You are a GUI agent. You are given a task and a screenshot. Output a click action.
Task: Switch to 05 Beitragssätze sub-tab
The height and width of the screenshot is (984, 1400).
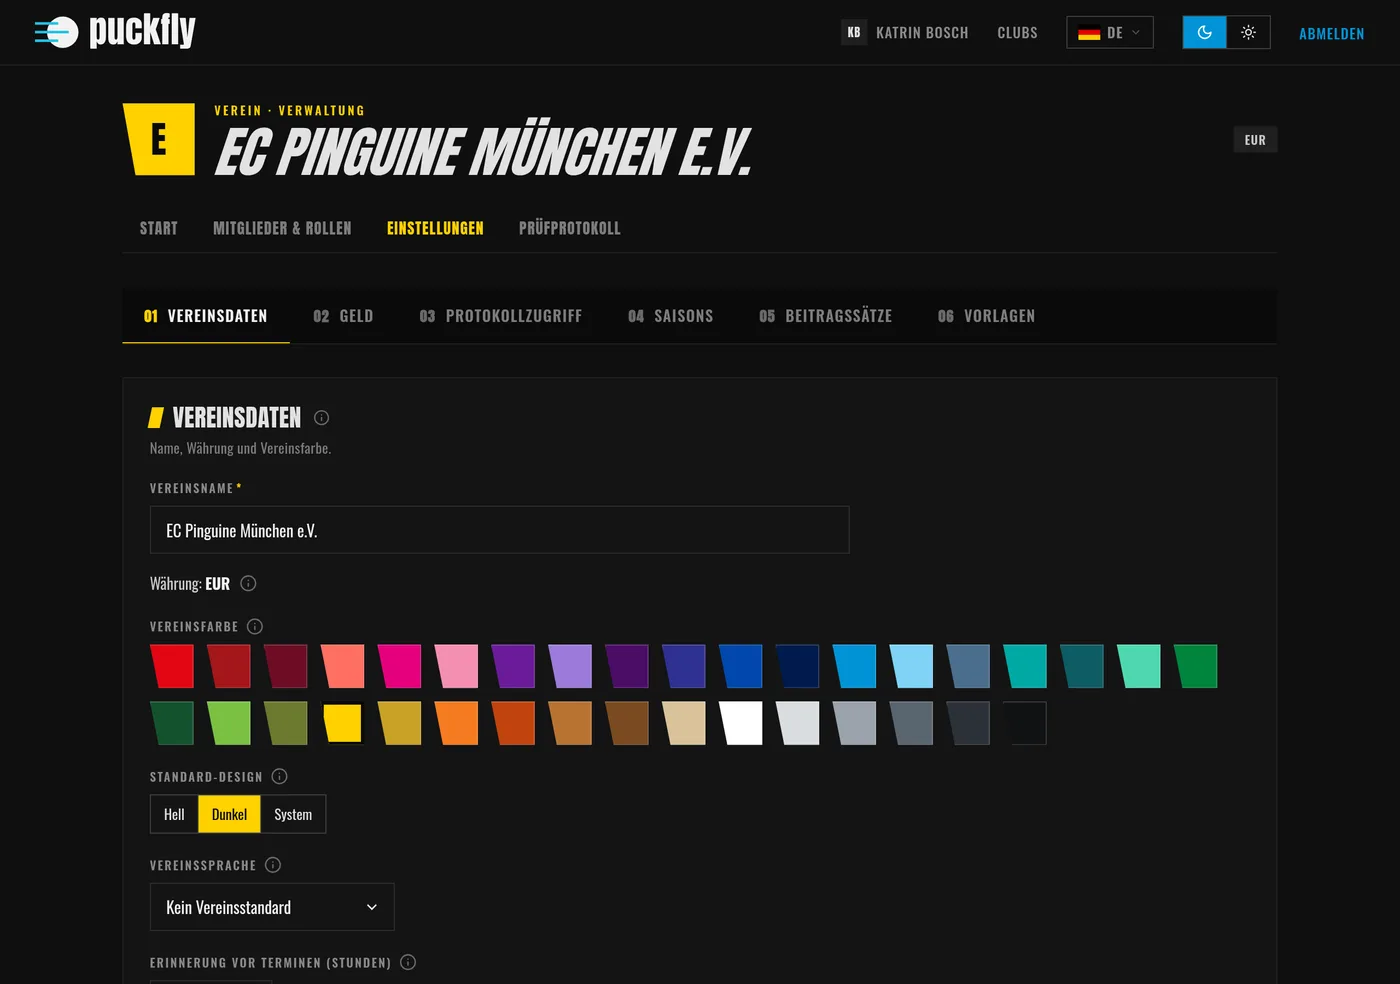[x=826, y=316]
